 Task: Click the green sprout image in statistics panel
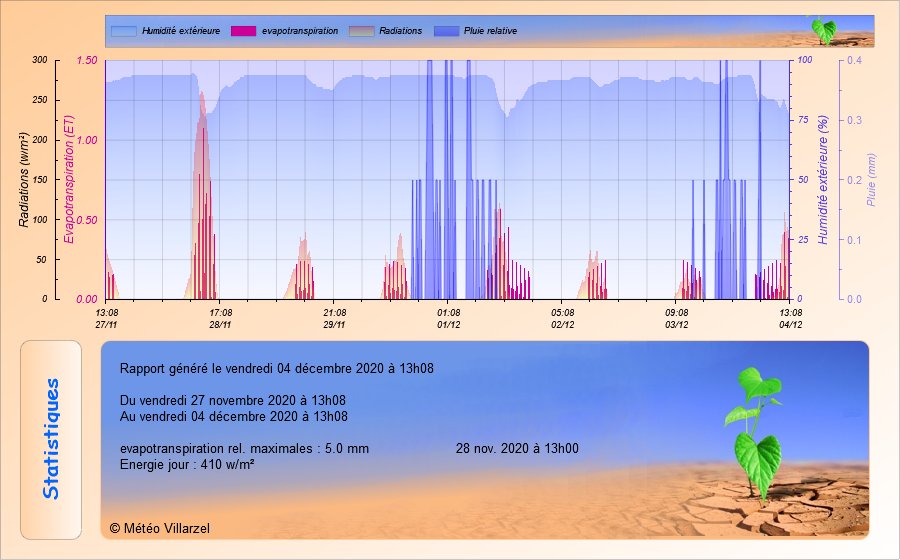click(x=755, y=434)
